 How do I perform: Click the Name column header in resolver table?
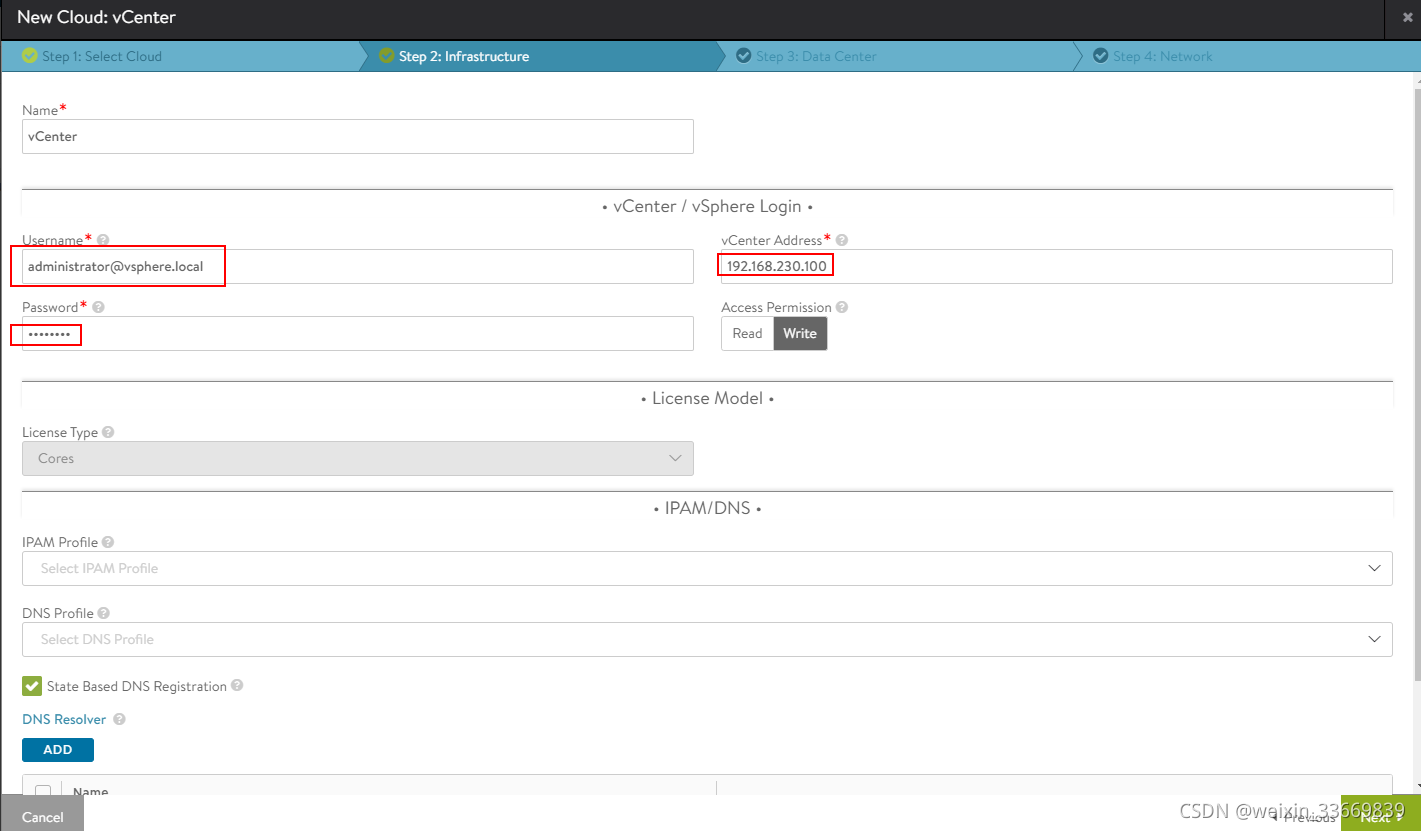[x=90, y=791]
